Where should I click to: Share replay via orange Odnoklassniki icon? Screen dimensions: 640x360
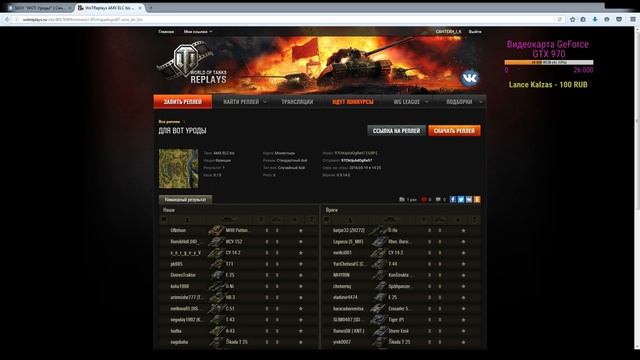click(x=477, y=199)
